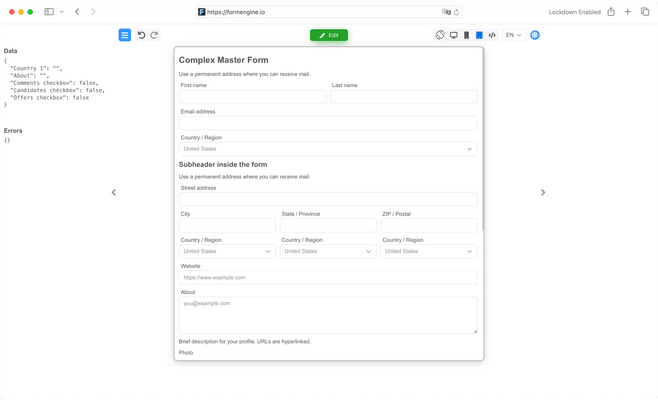Click into the About textarea
658x400 pixels.
328,315
